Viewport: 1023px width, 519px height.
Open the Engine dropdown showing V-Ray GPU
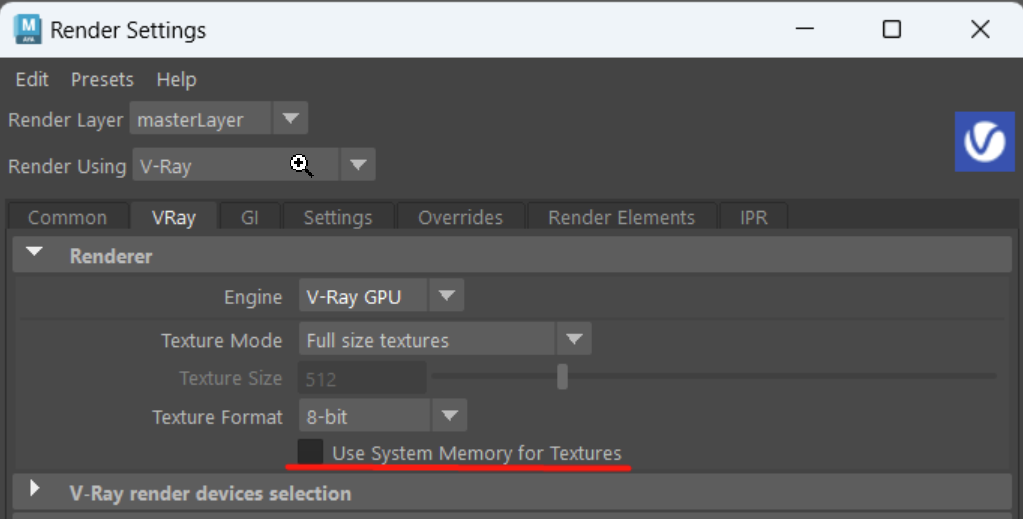(381, 296)
